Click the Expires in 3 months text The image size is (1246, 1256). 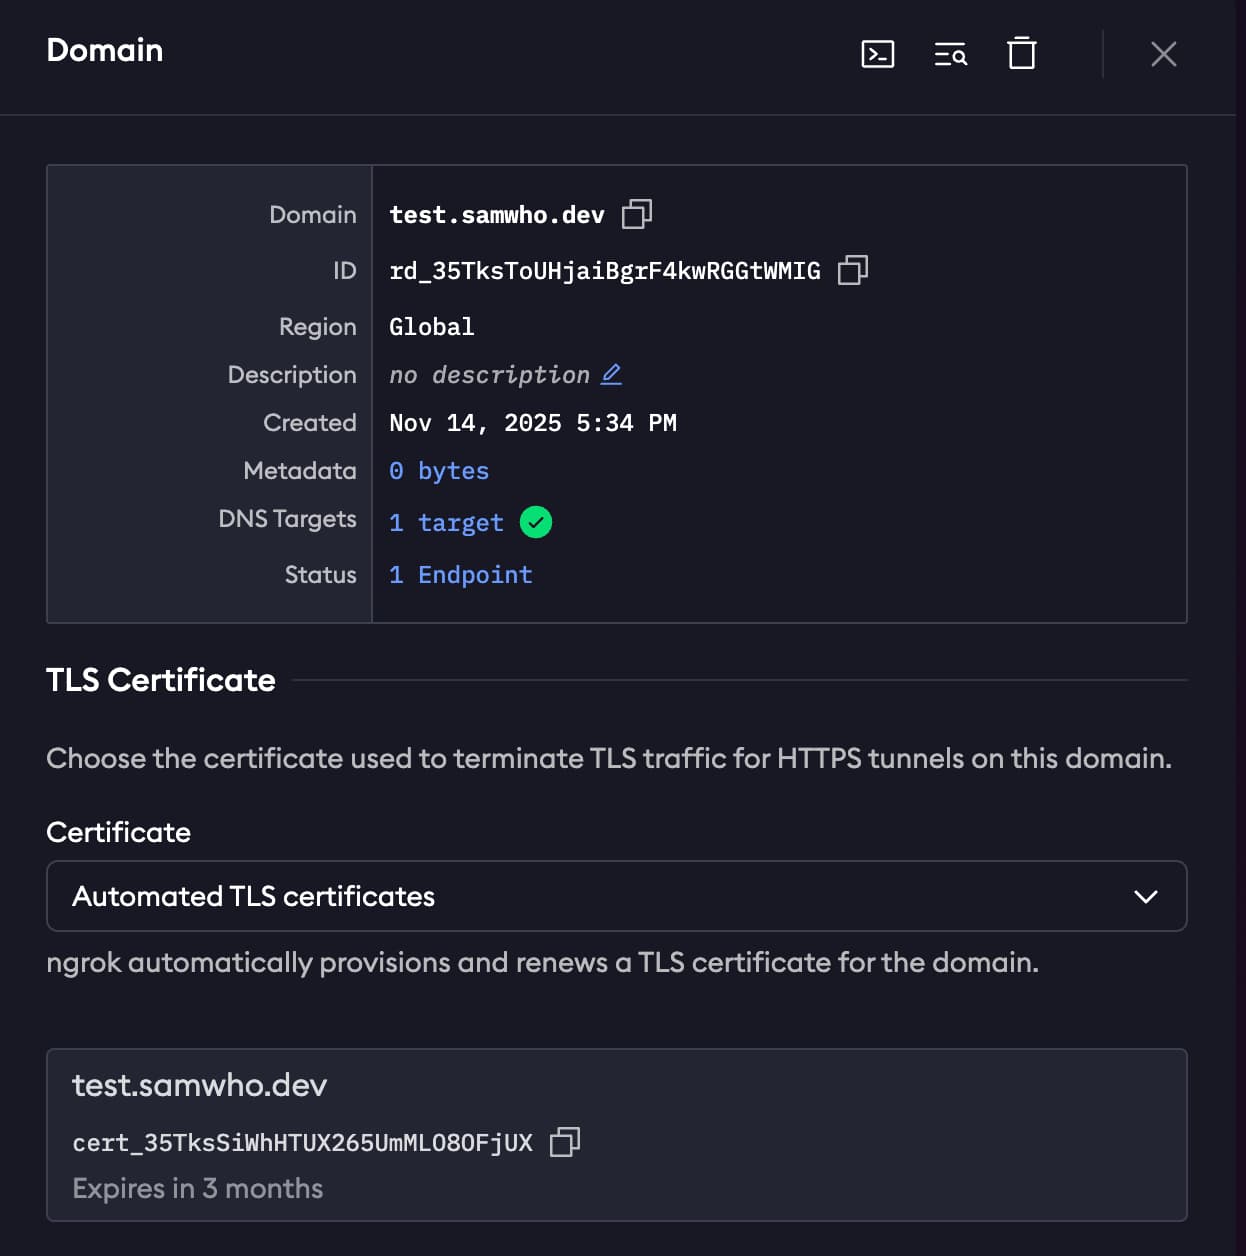(197, 1188)
